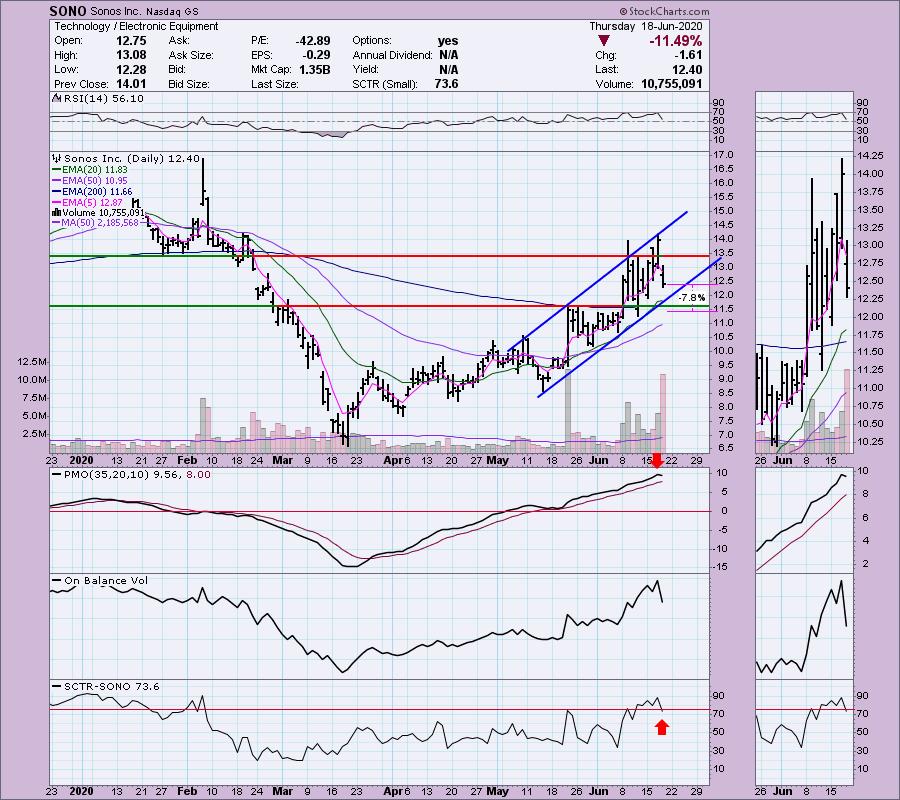Click the EPS value -0.29

(x=317, y=55)
